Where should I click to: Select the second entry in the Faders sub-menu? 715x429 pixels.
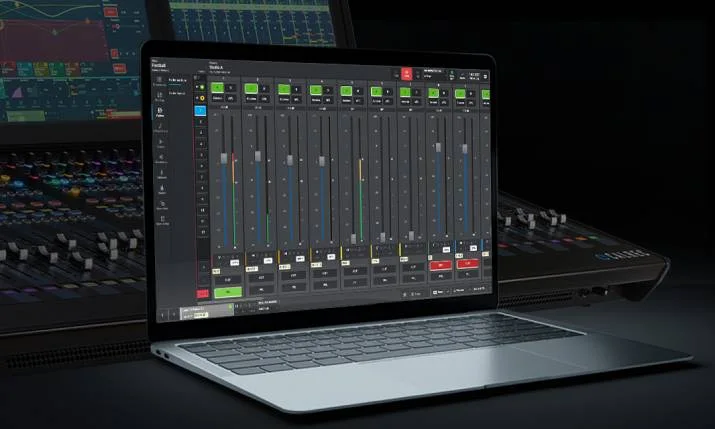(177, 93)
